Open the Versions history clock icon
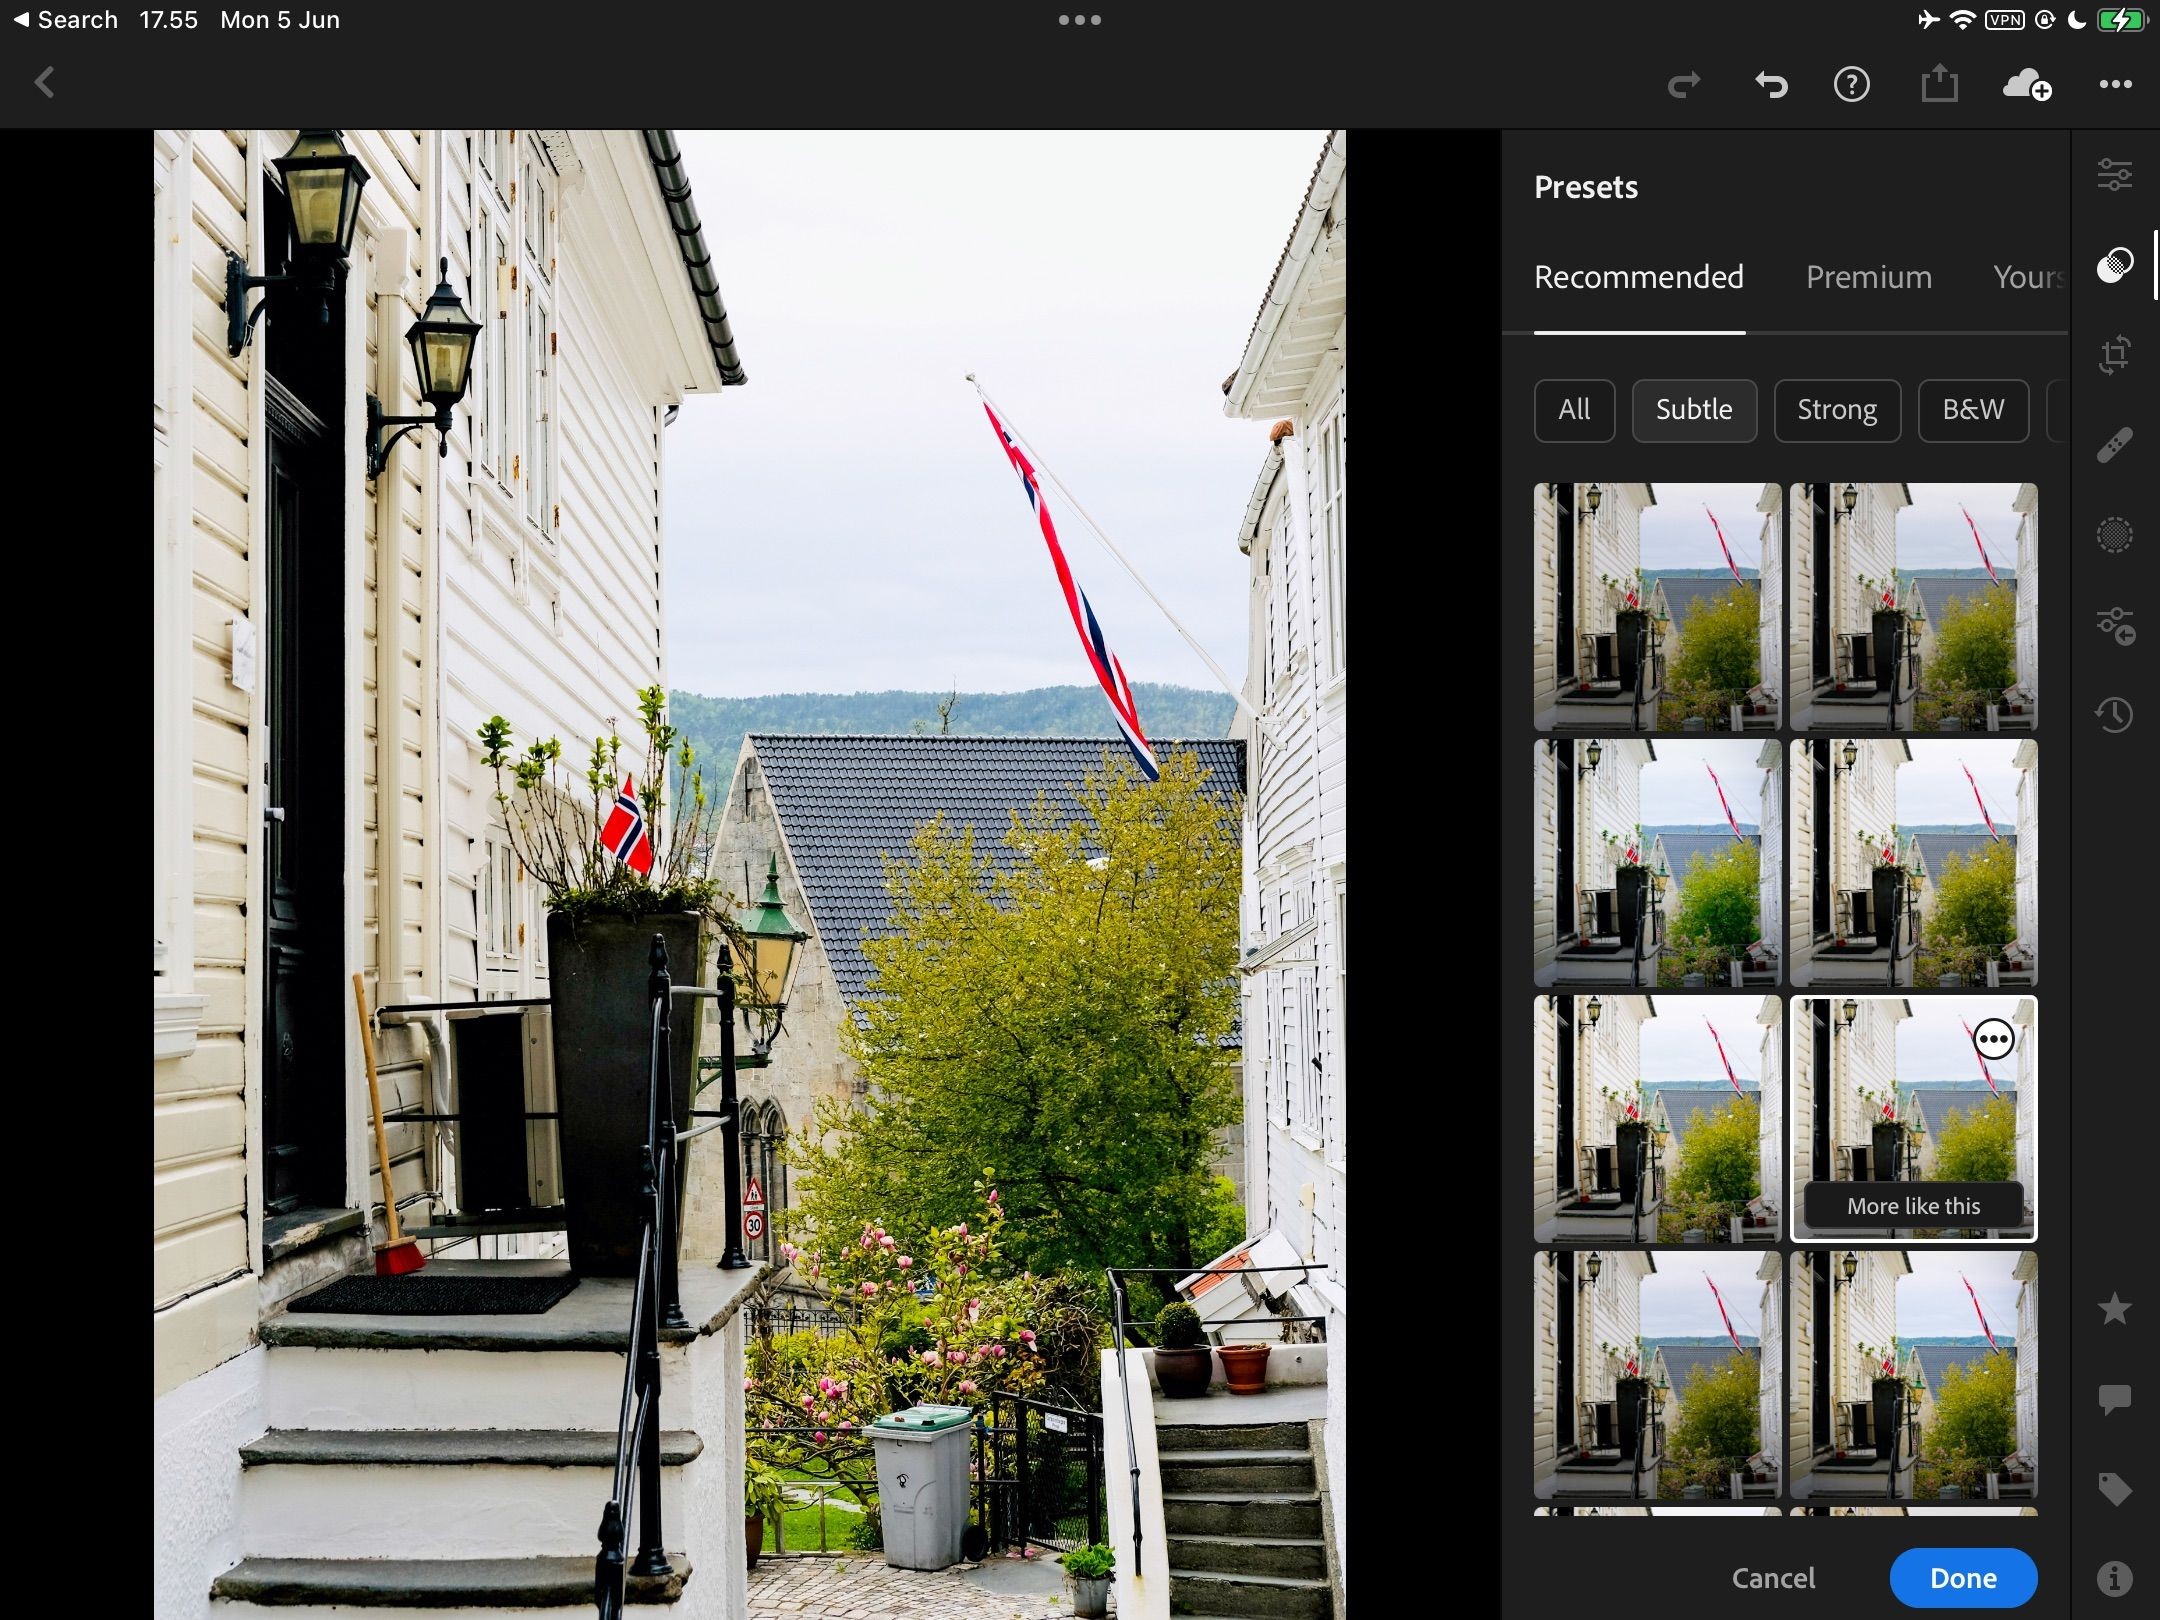The height and width of the screenshot is (1620, 2160). [2114, 714]
